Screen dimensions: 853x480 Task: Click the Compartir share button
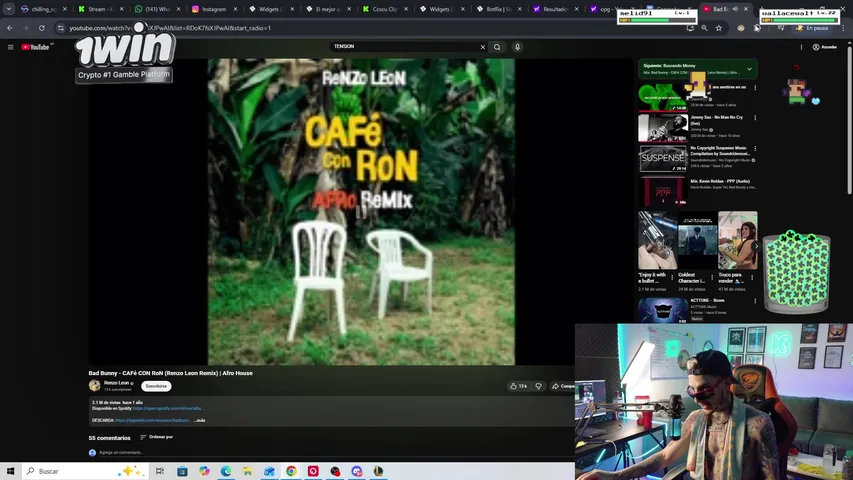pyautogui.click(x=563, y=386)
